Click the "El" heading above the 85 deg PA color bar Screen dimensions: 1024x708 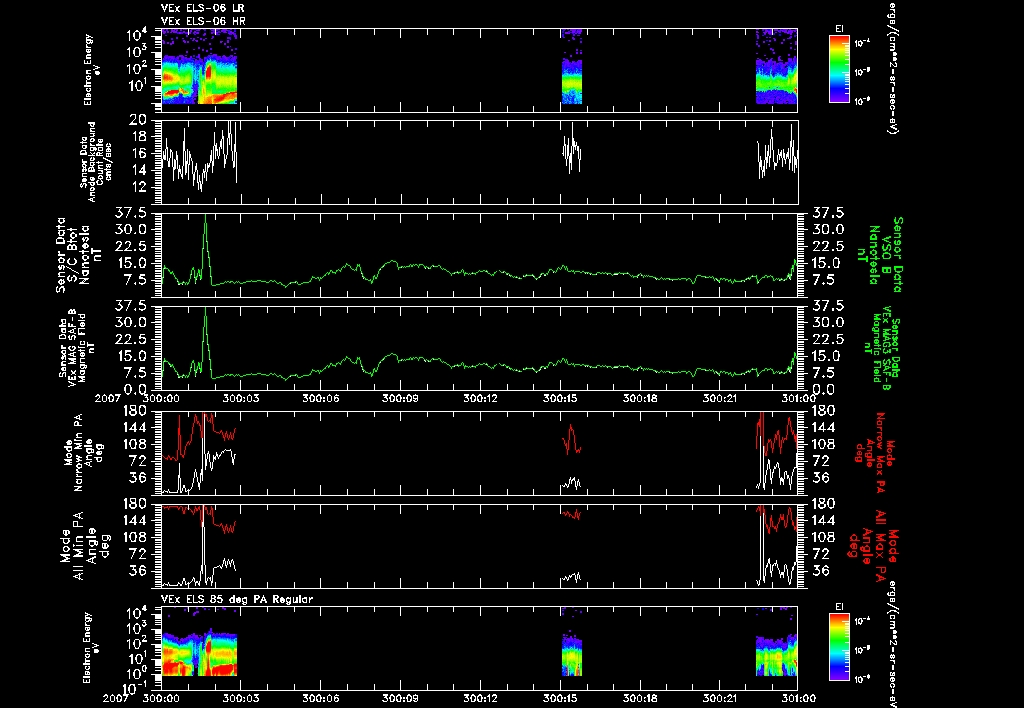[839, 607]
